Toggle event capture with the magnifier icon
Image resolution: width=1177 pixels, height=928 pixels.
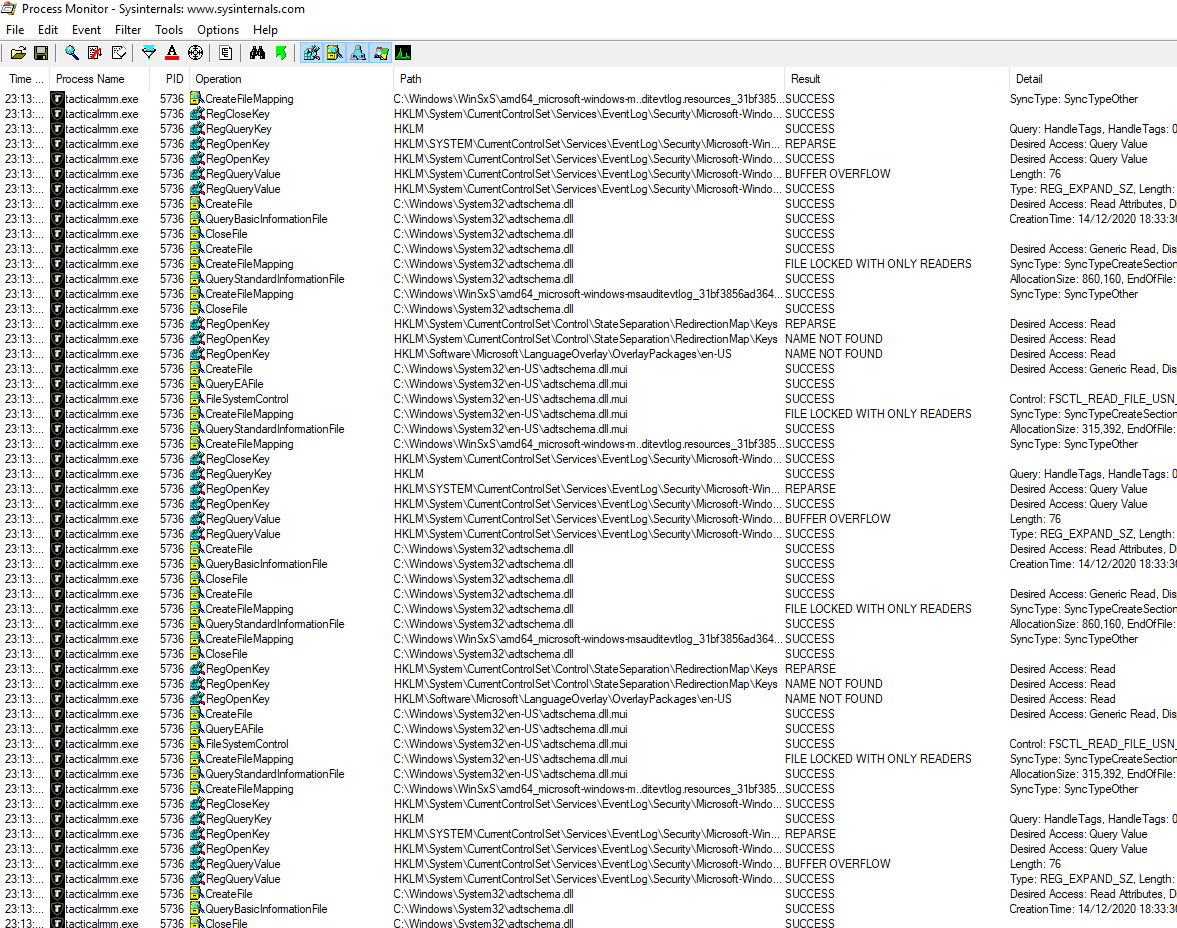tap(71, 53)
